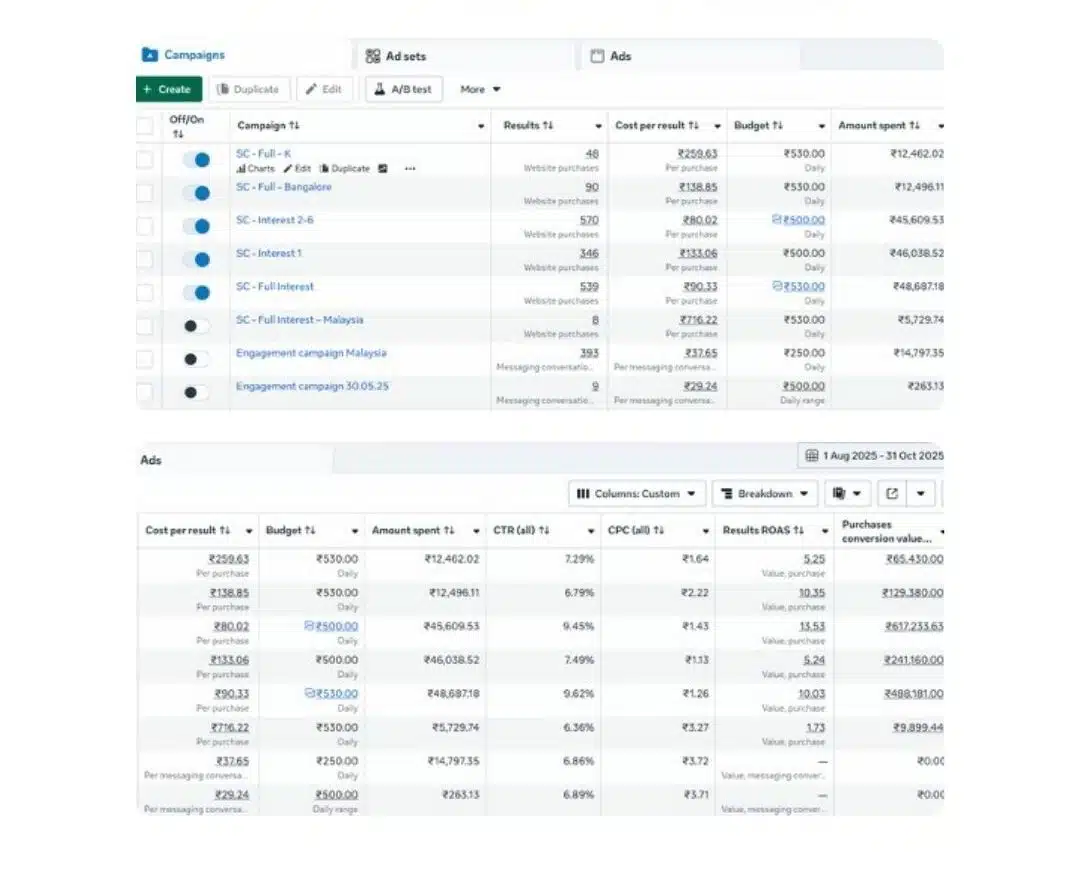Viewport: 1080px width, 882px height.
Task: Enable the Engagement campaign Malaysia toggle
Action: click(196, 359)
